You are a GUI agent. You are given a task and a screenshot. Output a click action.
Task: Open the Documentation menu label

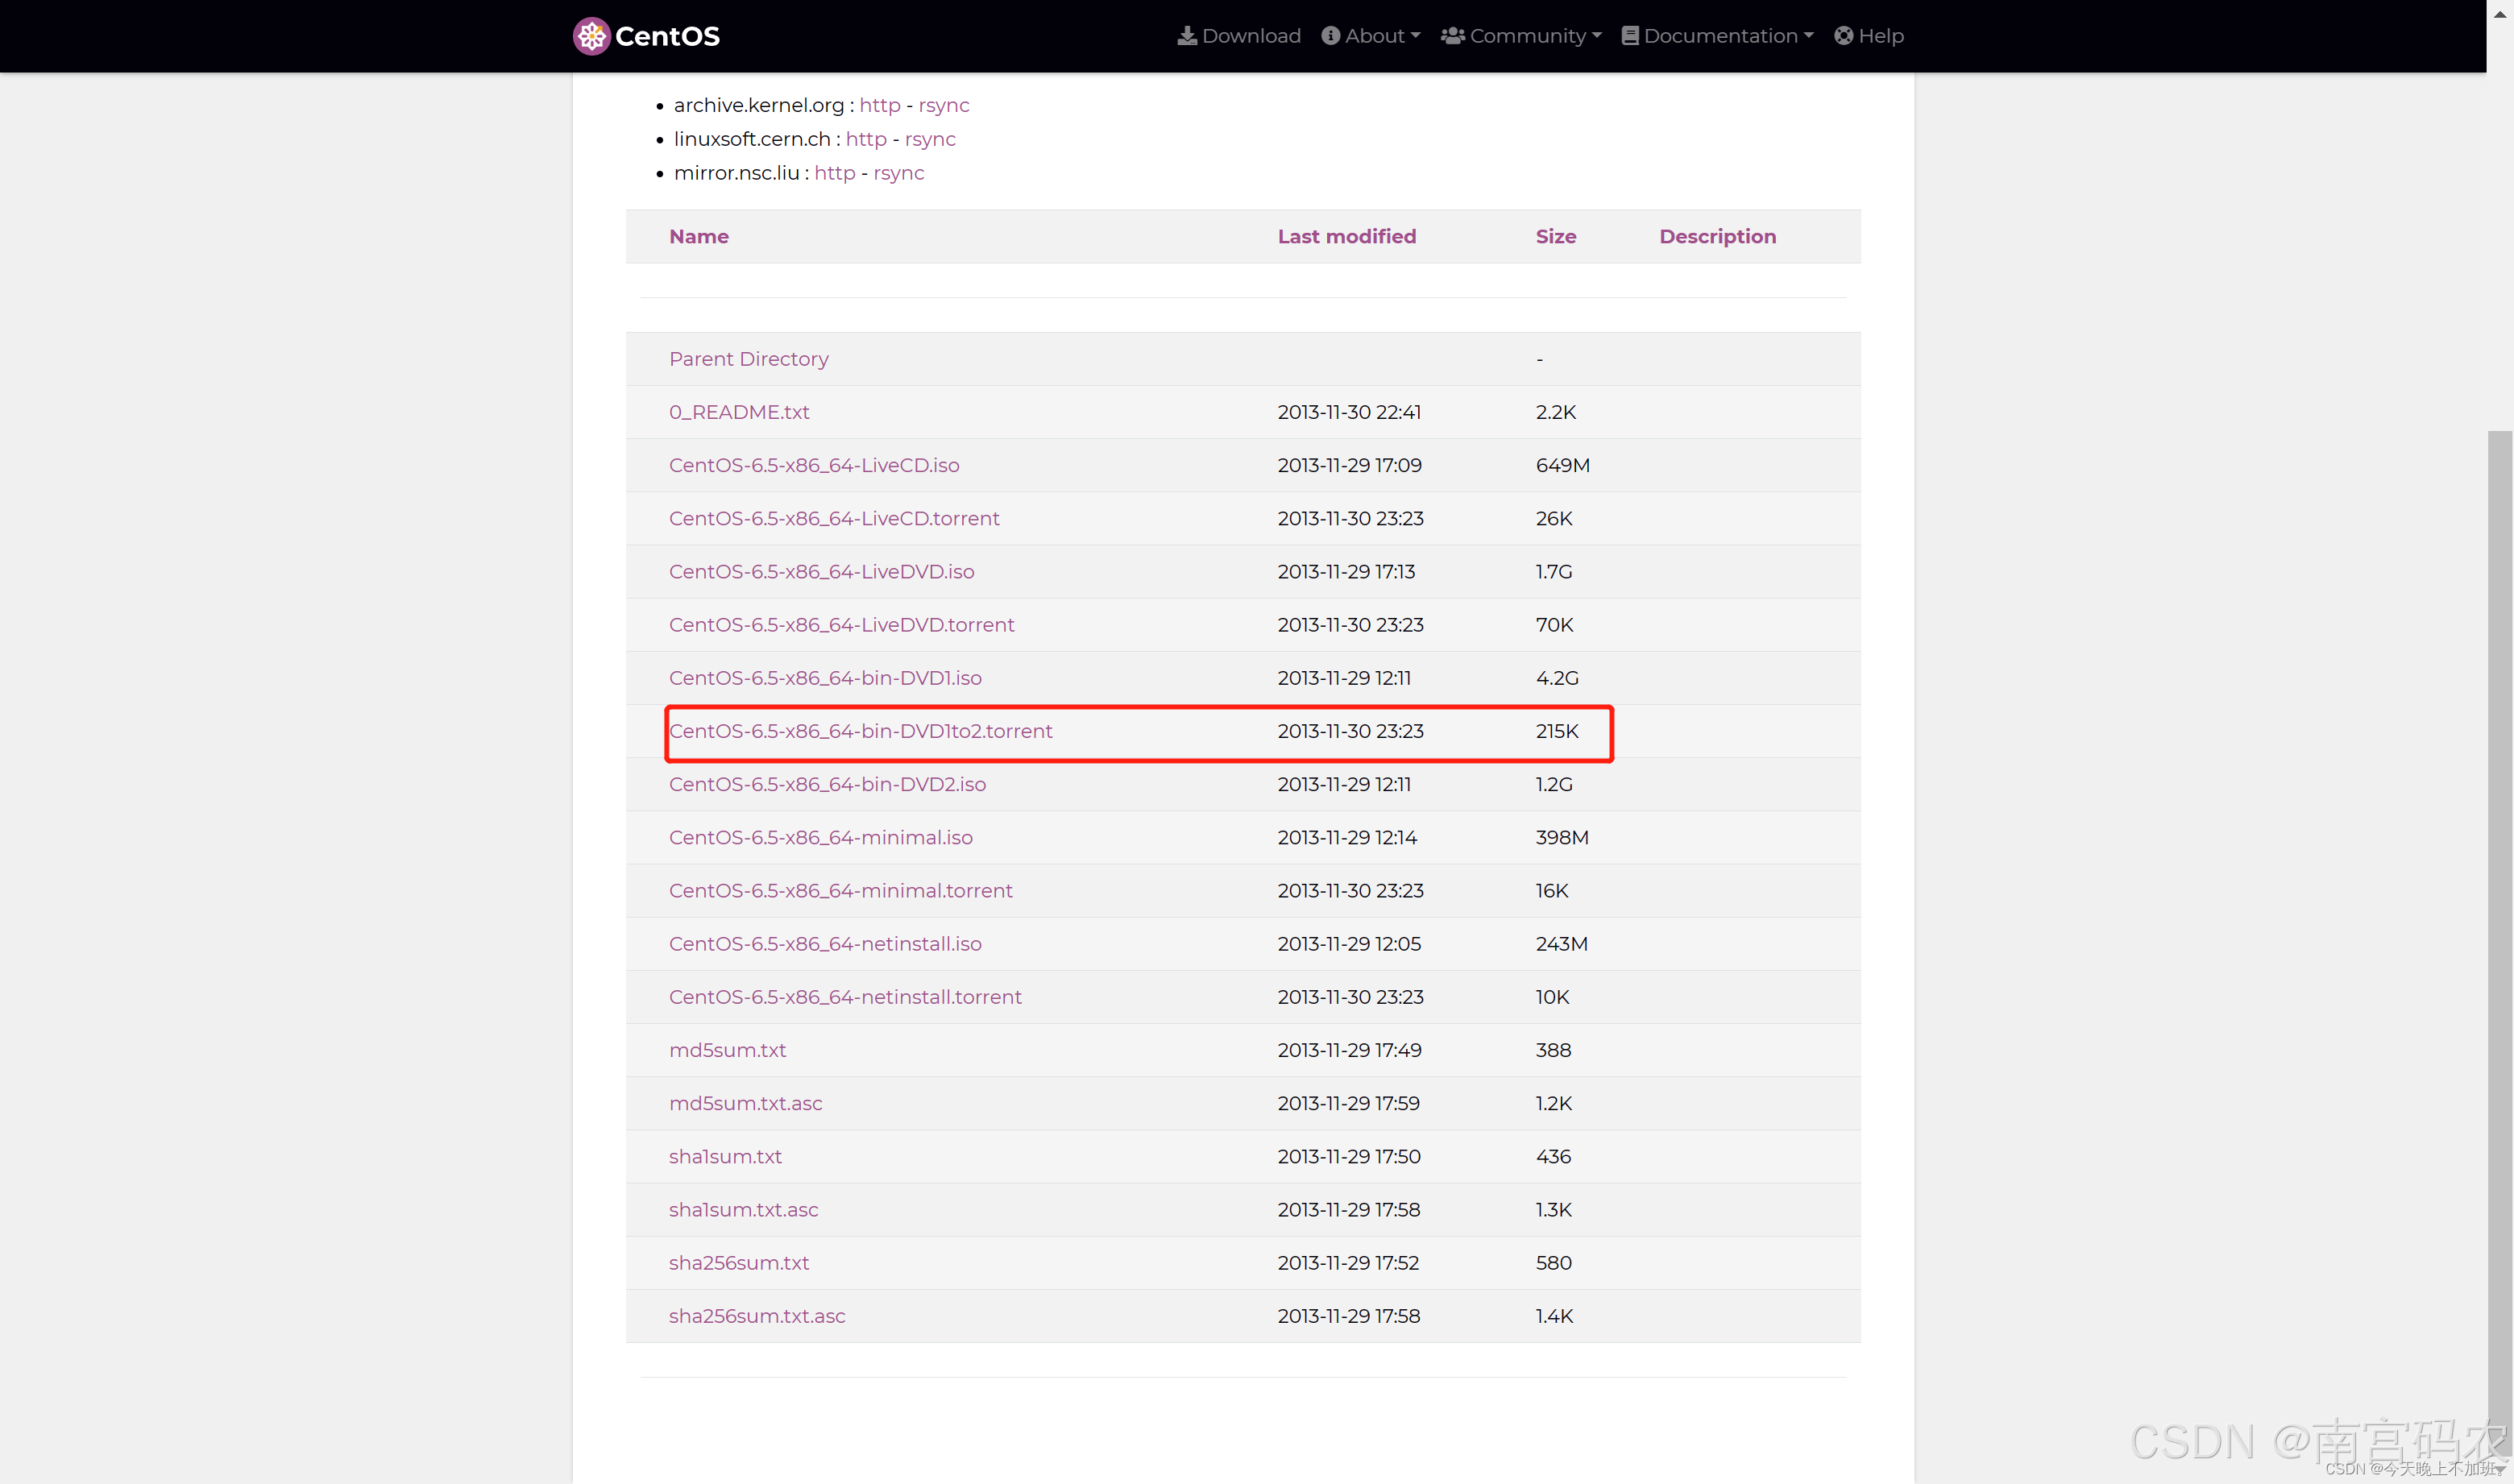tap(1720, 36)
